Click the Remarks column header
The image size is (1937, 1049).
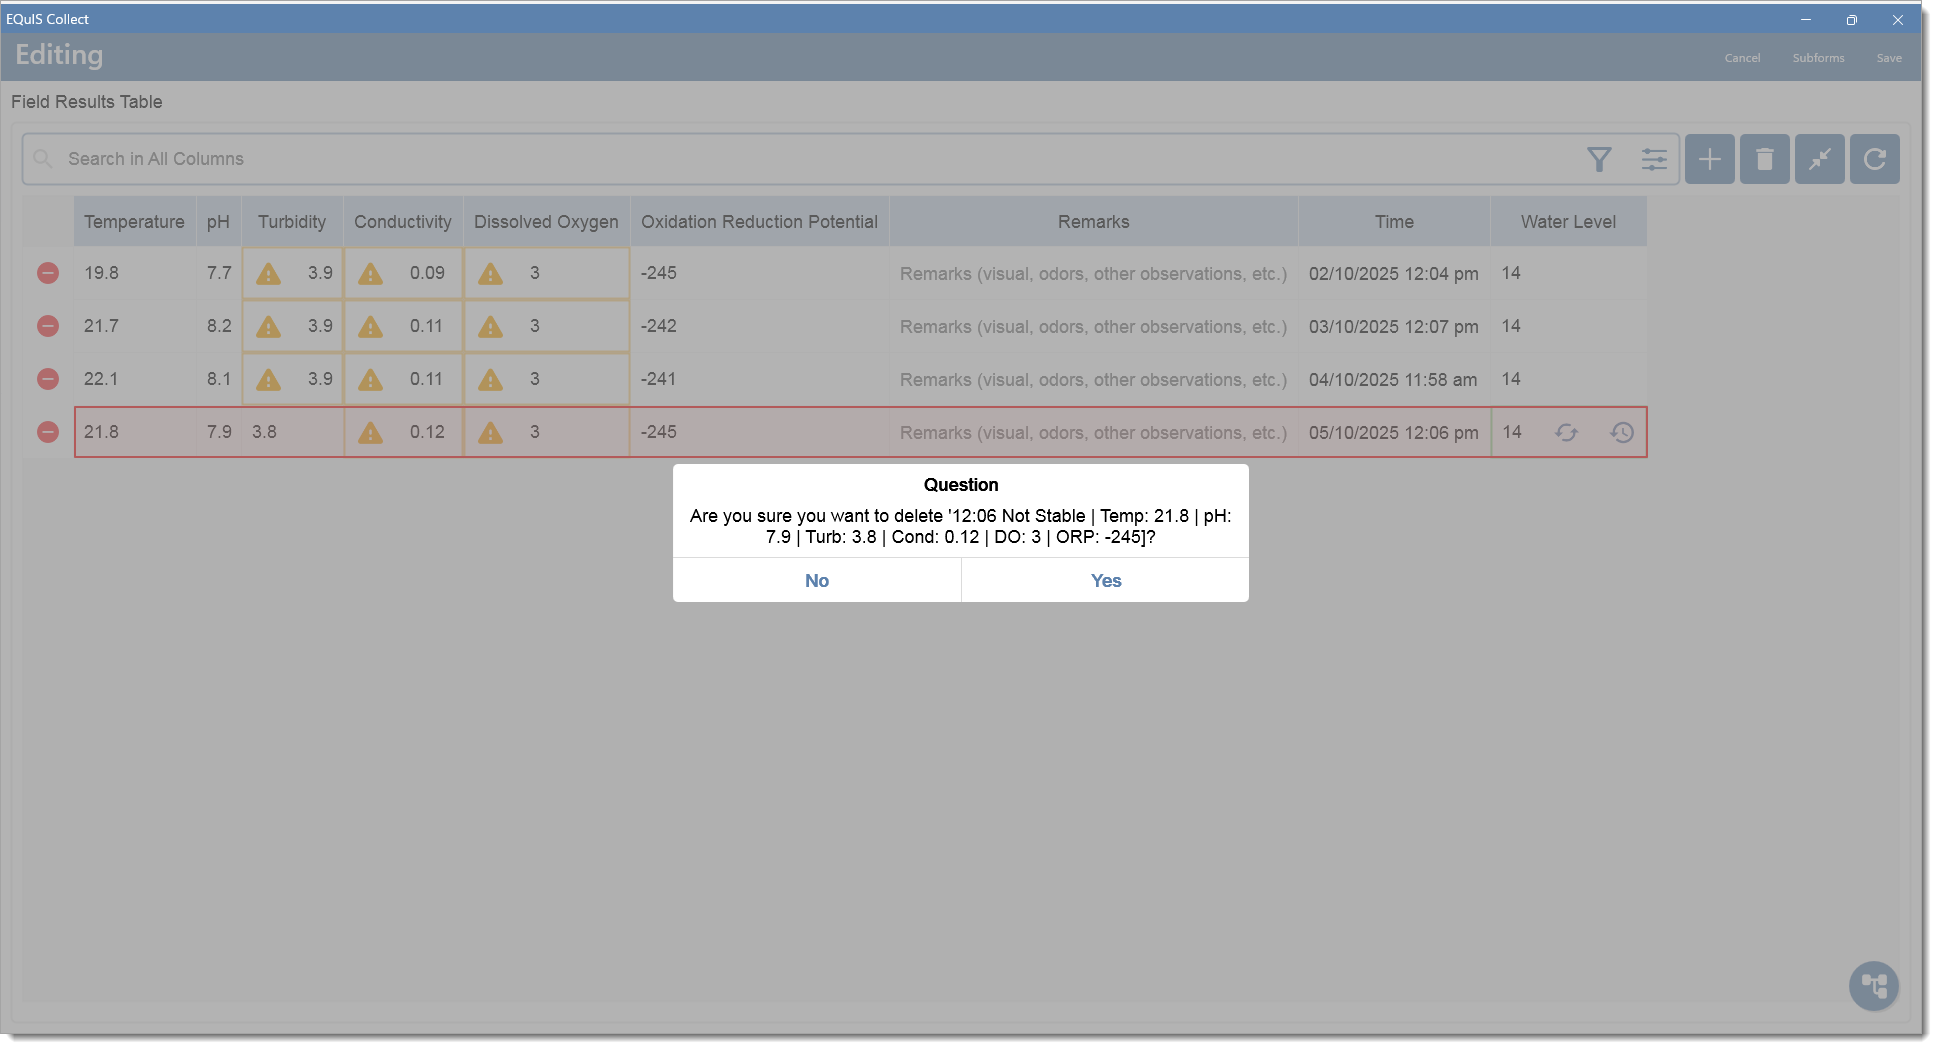click(x=1094, y=222)
